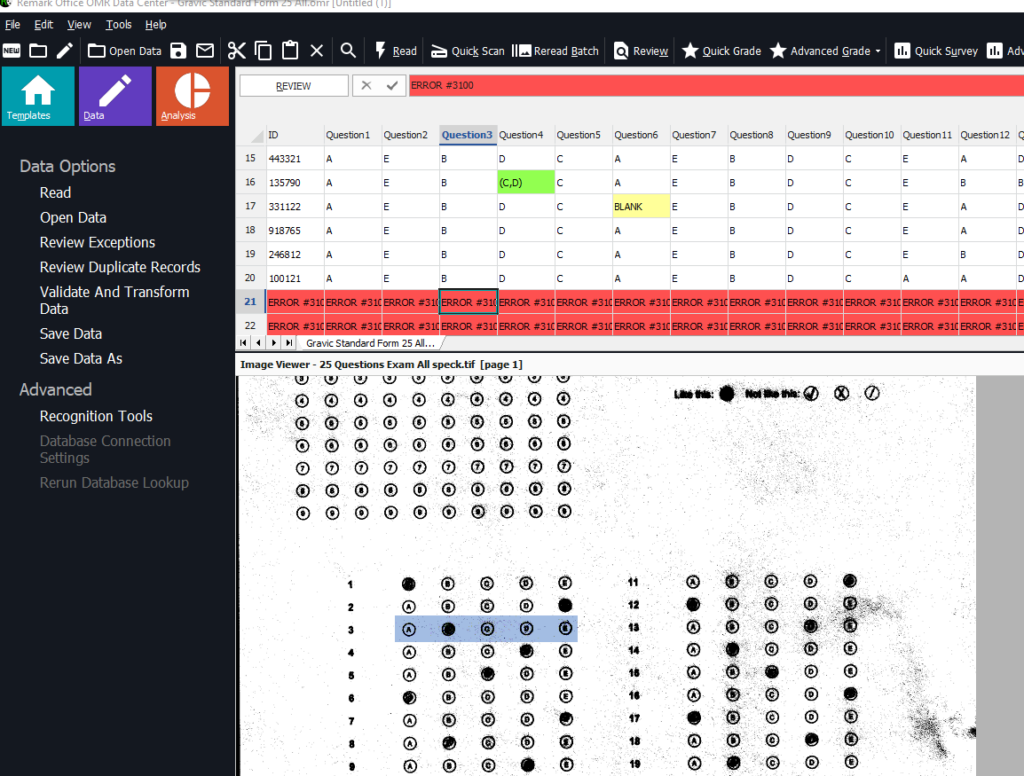Open the Help menu
This screenshot has width=1024, height=776.
pyautogui.click(x=155, y=25)
